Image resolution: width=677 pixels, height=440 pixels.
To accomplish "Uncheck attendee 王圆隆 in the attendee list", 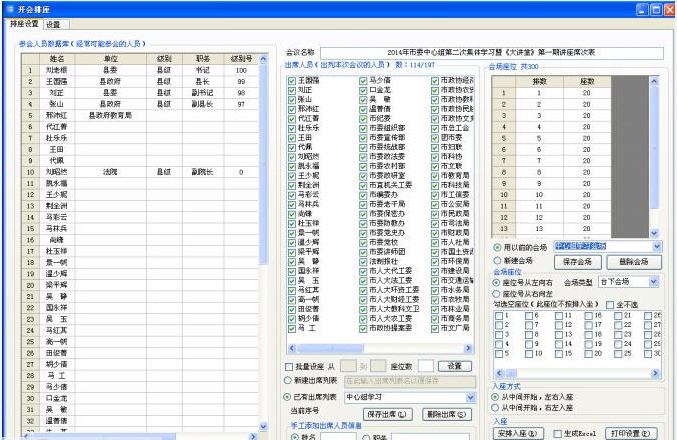I will [x=291, y=79].
